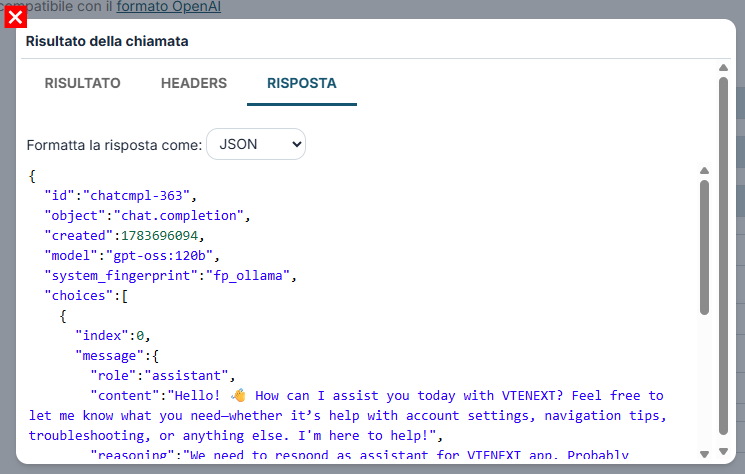Follow the formato OpenAI link
The height and width of the screenshot is (474, 745).
169,7
